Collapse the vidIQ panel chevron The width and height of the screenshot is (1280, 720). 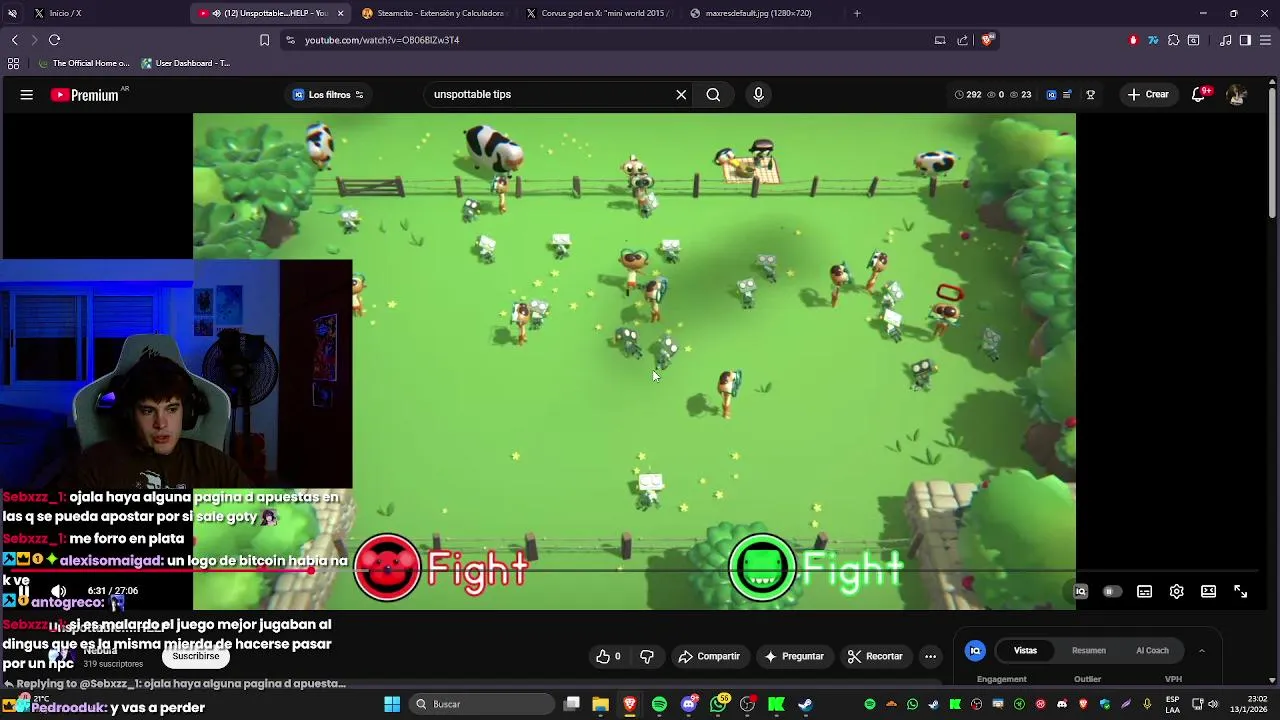click(1201, 651)
